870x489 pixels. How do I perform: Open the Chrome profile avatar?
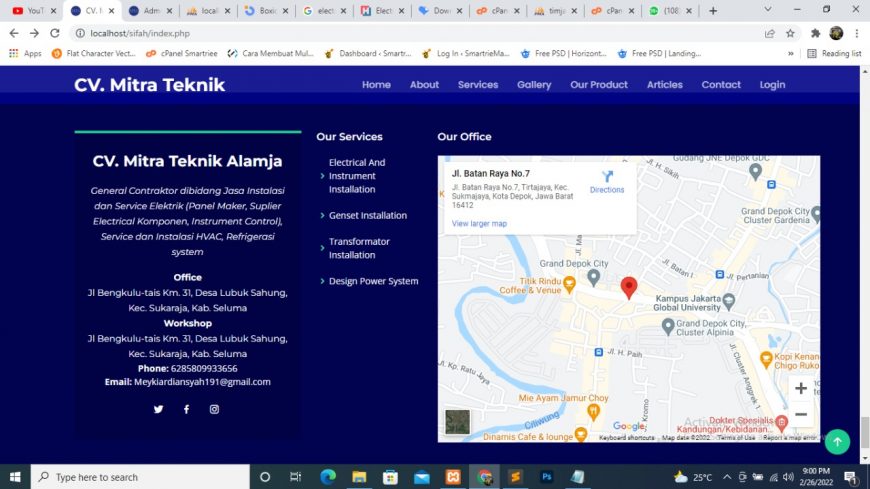(836, 33)
